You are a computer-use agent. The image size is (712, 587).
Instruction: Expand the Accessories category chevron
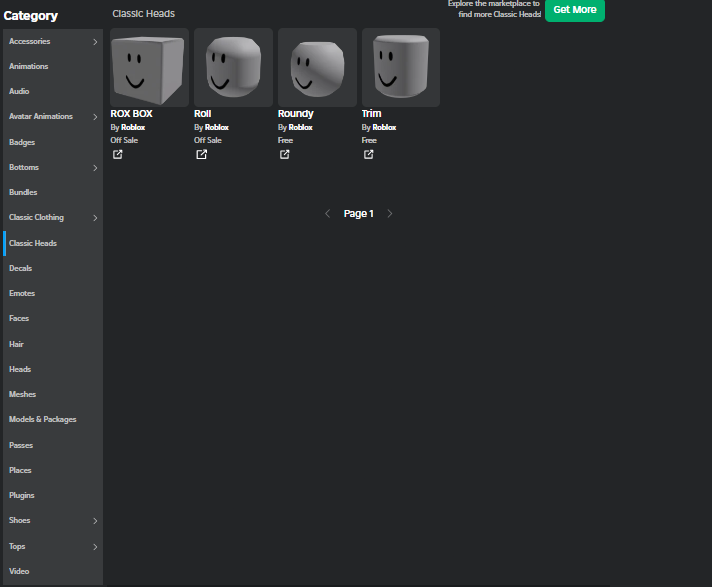95,42
